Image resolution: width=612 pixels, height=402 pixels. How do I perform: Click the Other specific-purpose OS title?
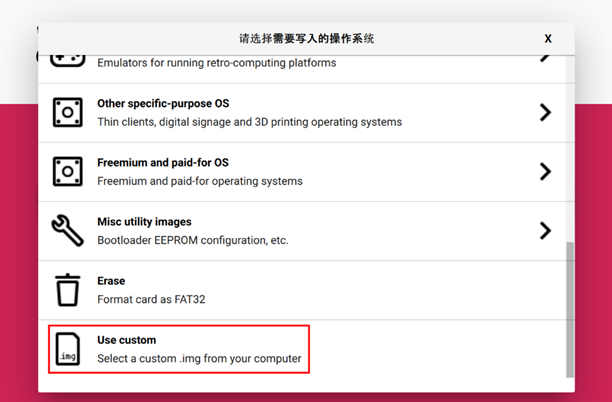coord(162,103)
